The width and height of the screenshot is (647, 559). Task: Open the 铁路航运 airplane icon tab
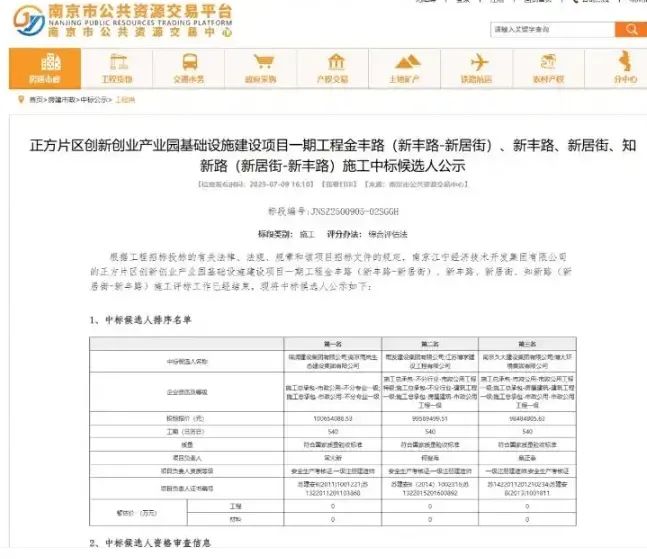[477, 68]
